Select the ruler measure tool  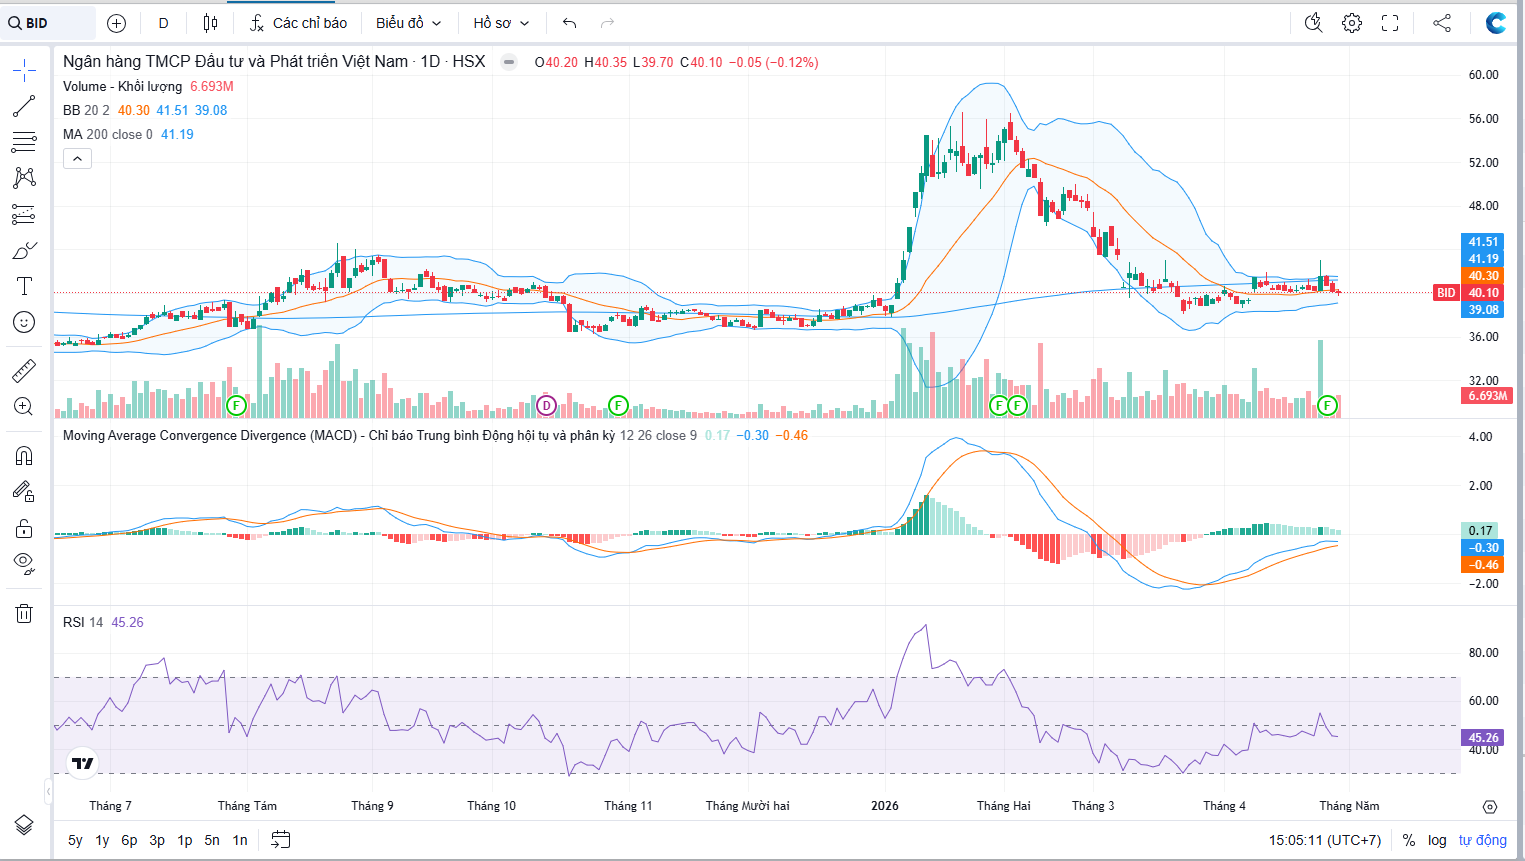tap(24, 371)
